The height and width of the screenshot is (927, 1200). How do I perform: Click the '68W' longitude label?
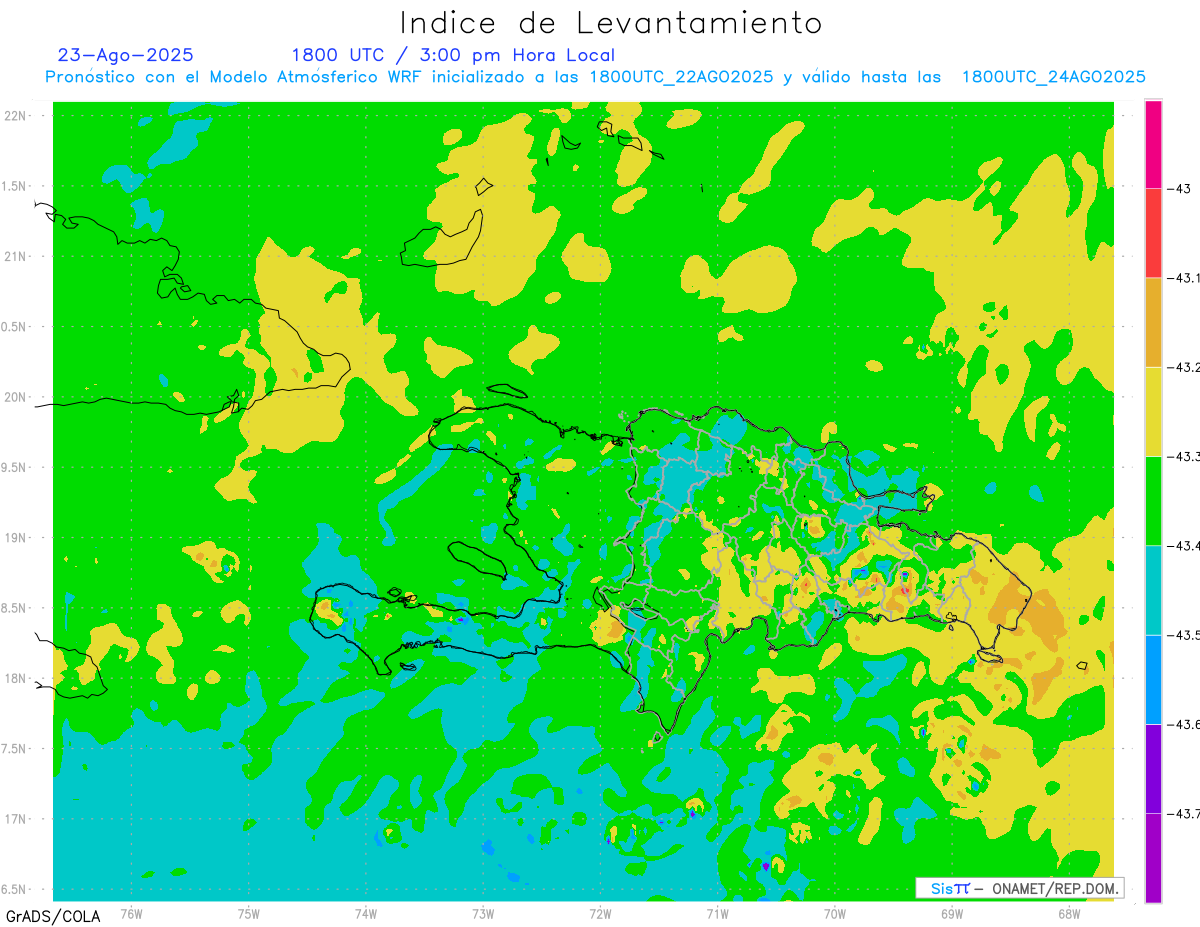(x=1069, y=913)
